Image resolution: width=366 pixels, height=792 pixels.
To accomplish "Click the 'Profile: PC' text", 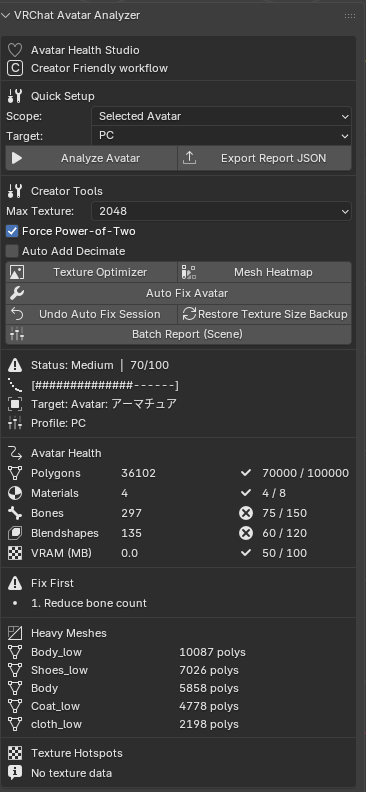I will [59, 423].
